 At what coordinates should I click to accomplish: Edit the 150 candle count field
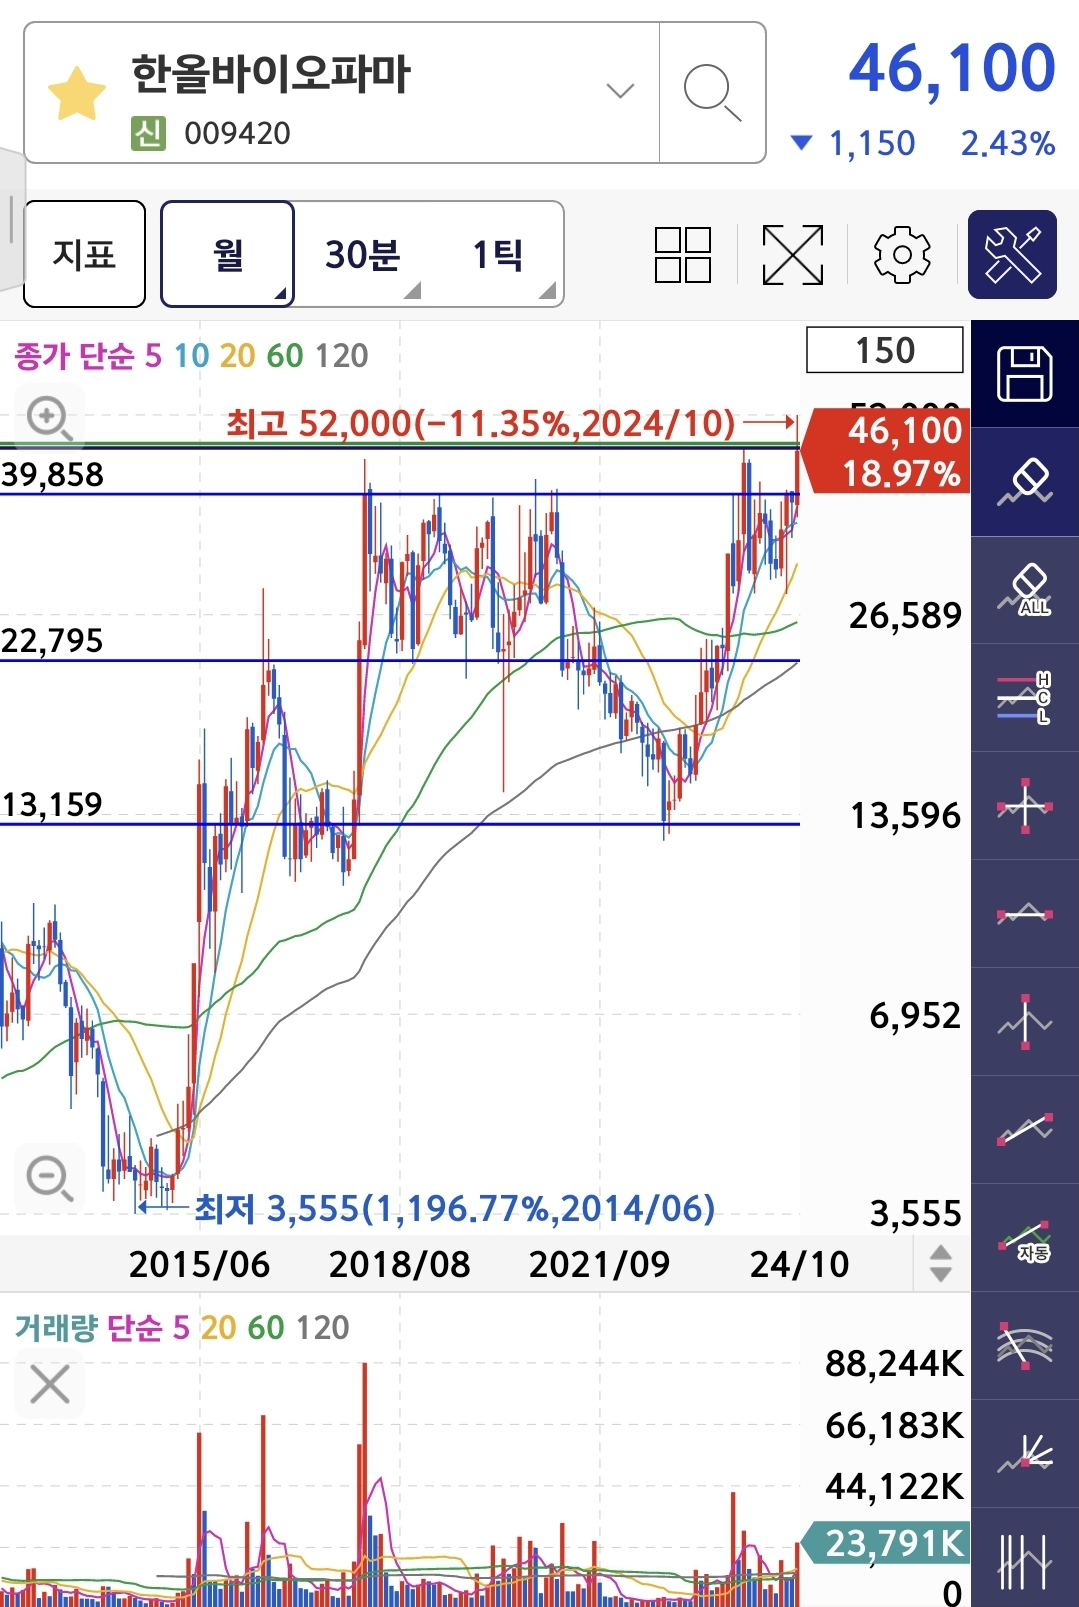(x=885, y=350)
